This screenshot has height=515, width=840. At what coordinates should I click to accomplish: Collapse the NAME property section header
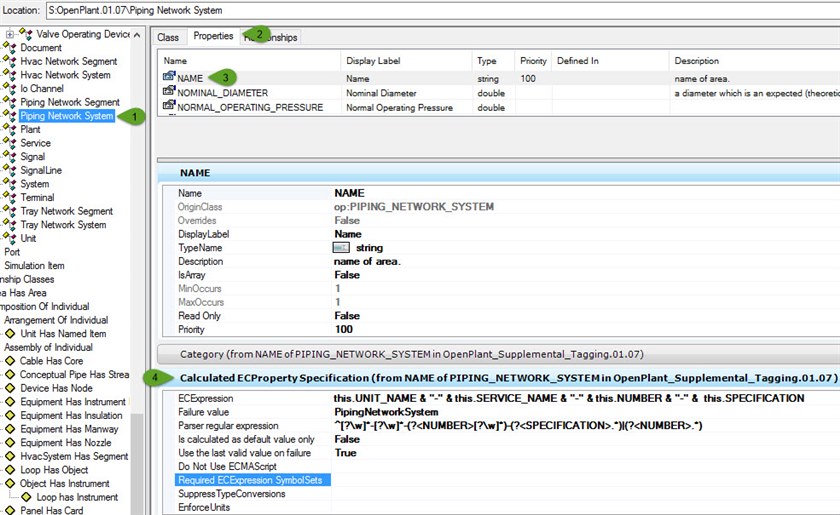(x=498, y=173)
